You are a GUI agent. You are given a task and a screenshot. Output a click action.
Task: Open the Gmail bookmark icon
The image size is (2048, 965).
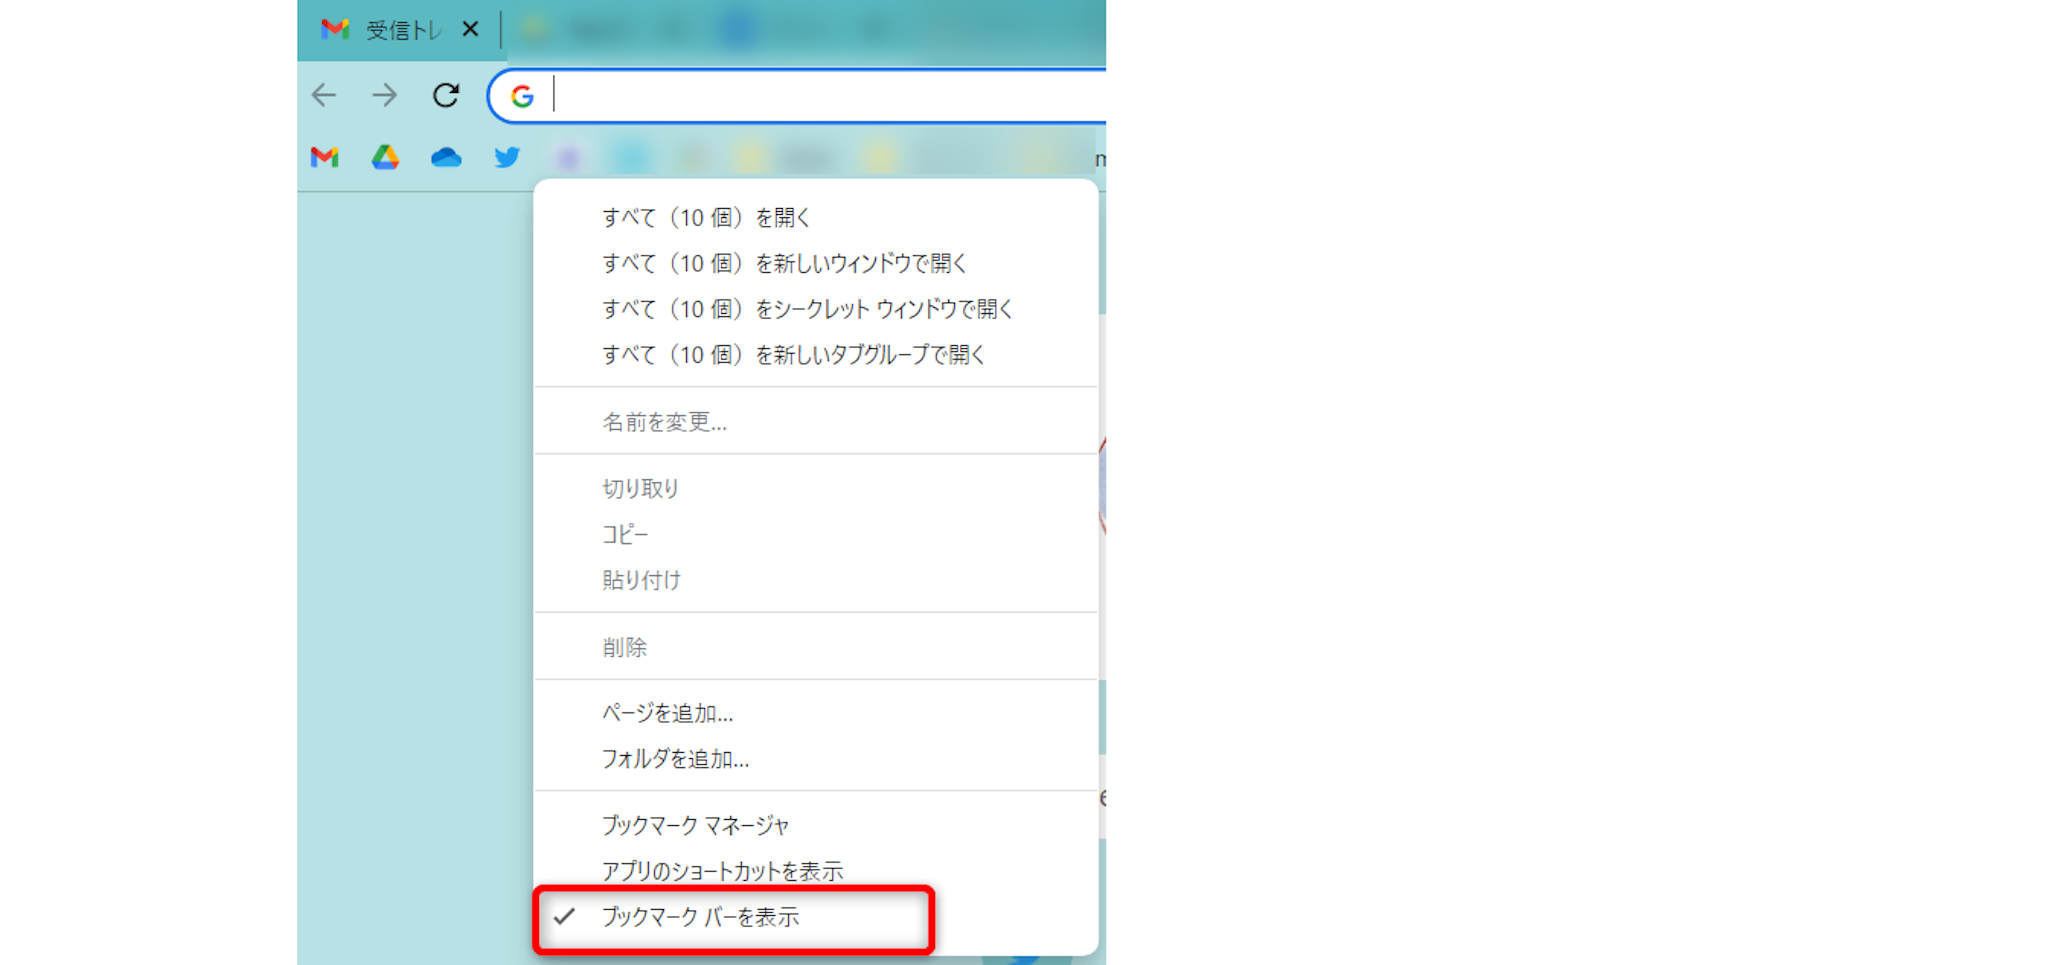325,158
